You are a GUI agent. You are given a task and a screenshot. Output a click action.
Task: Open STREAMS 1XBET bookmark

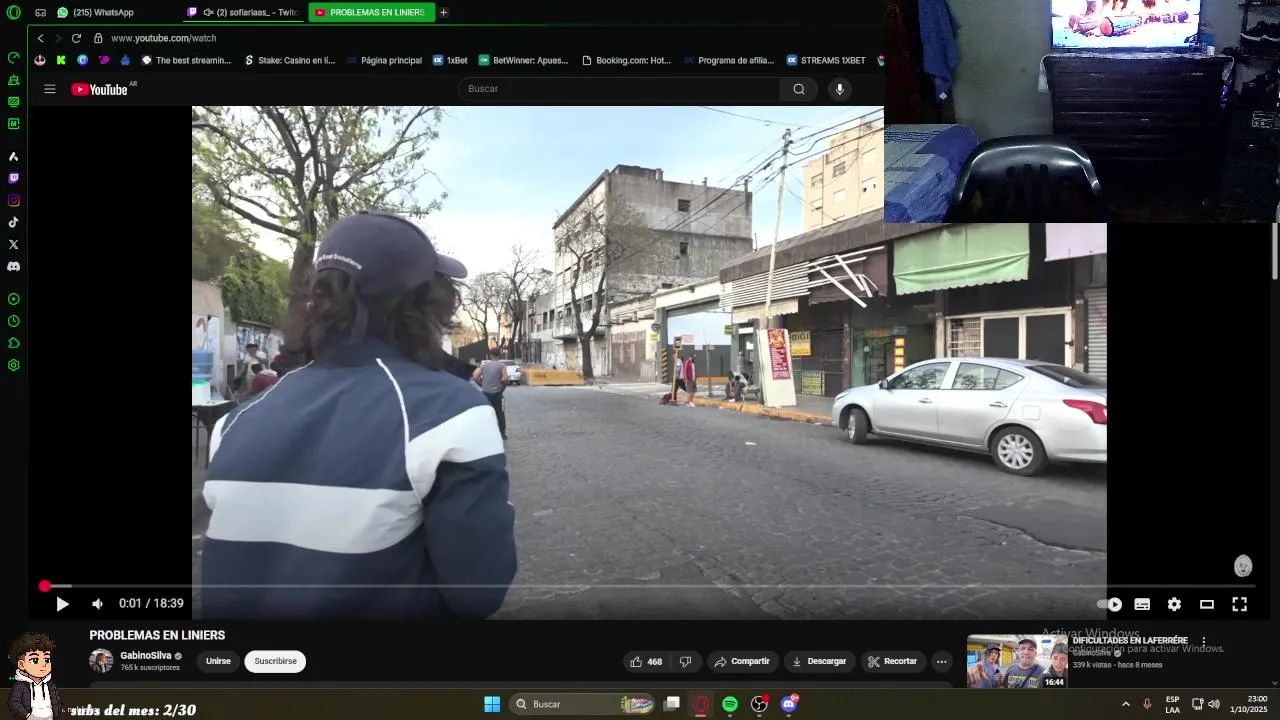point(826,60)
